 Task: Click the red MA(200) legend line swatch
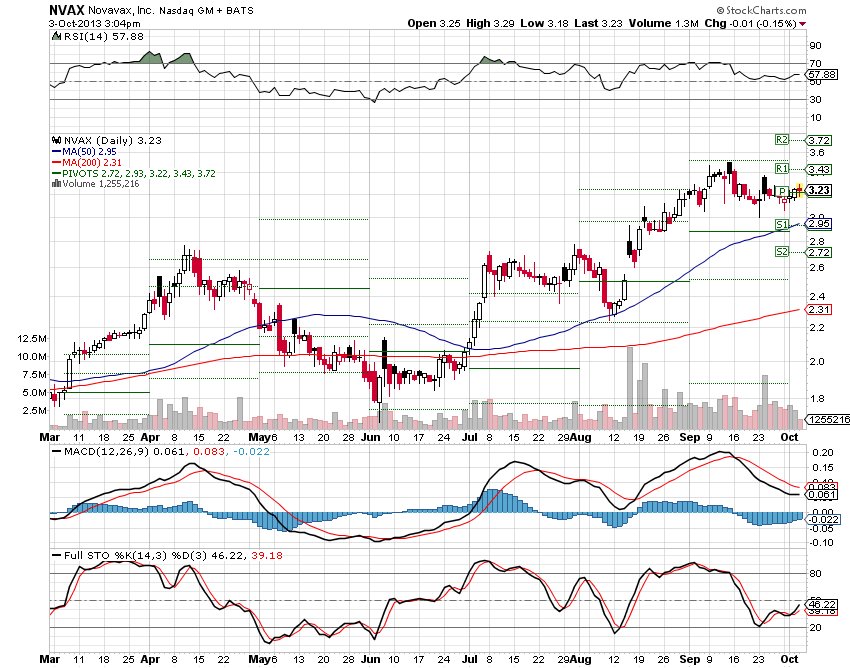(x=56, y=163)
